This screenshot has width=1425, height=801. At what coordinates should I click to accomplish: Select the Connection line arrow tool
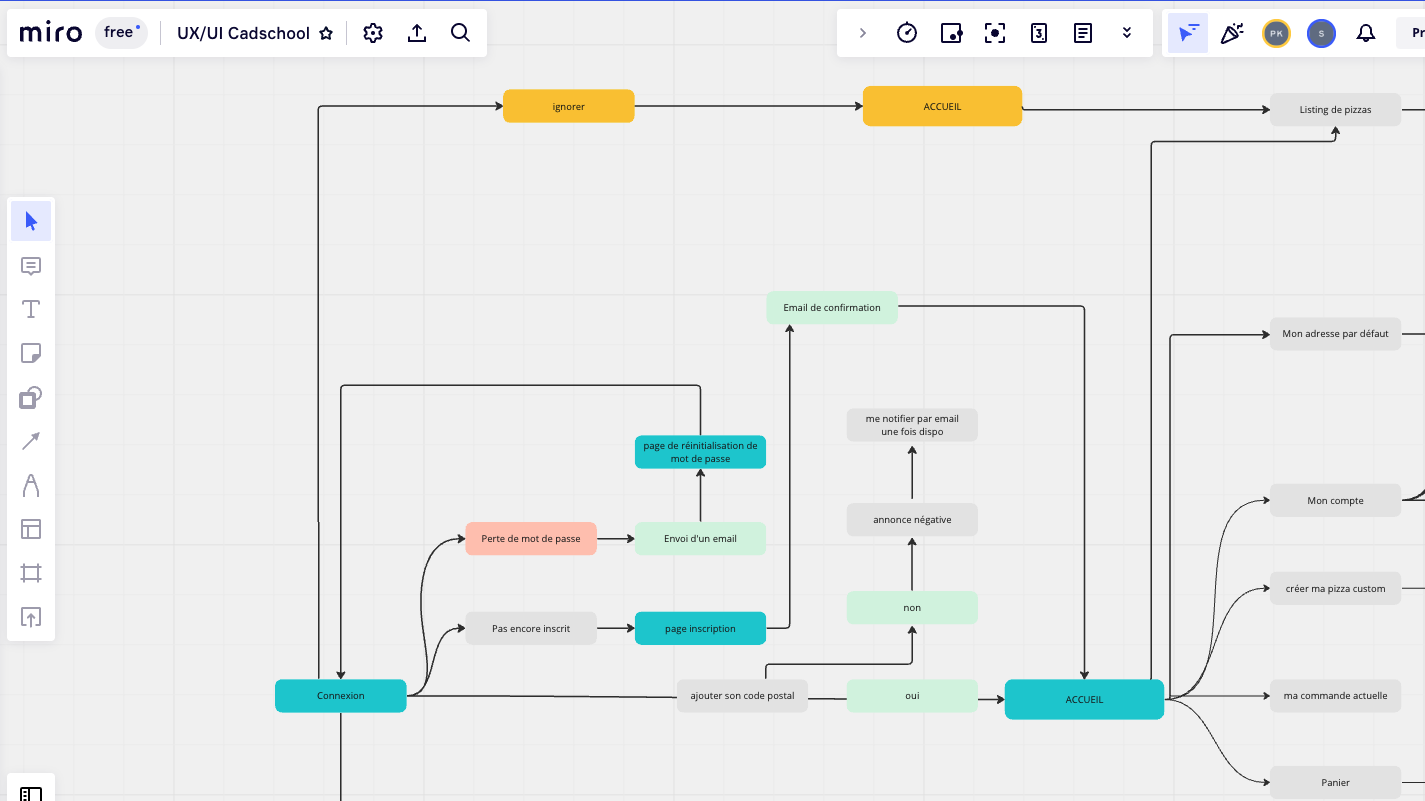(x=31, y=441)
